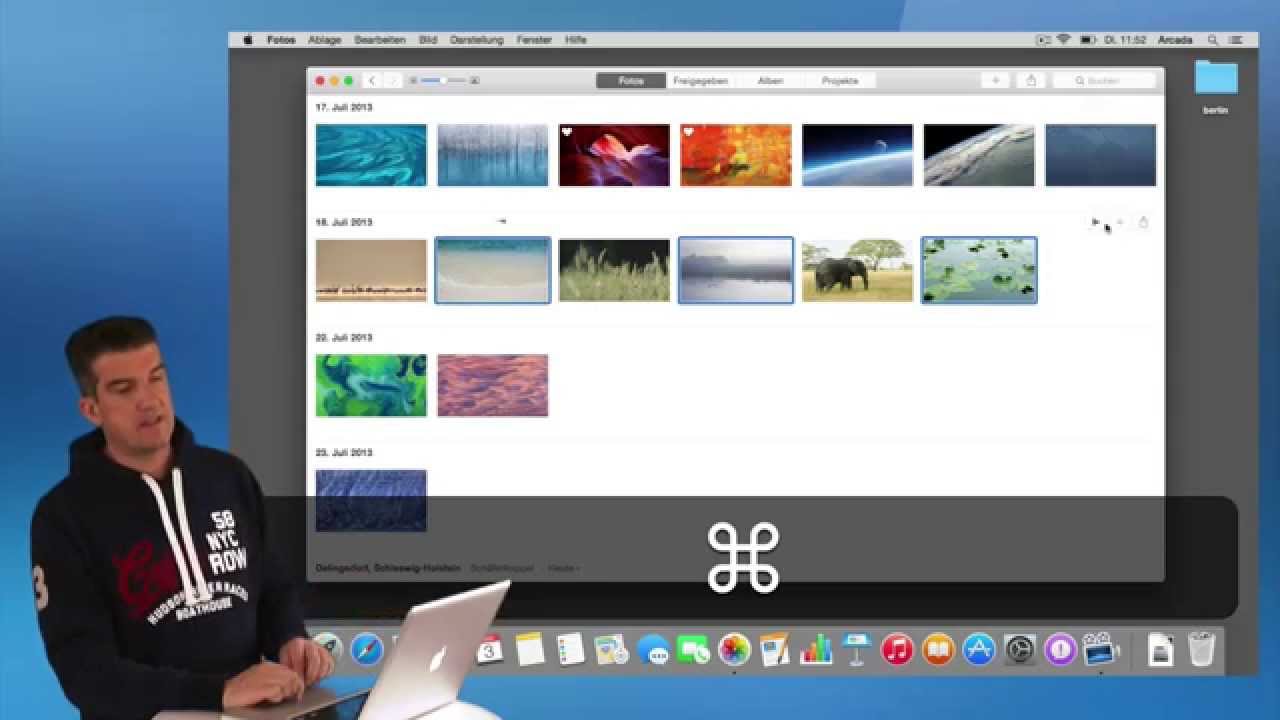The image size is (1280, 720).
Task: Launch Safari from the Dock
Action: pyautogui.click(x=367, y=650)
